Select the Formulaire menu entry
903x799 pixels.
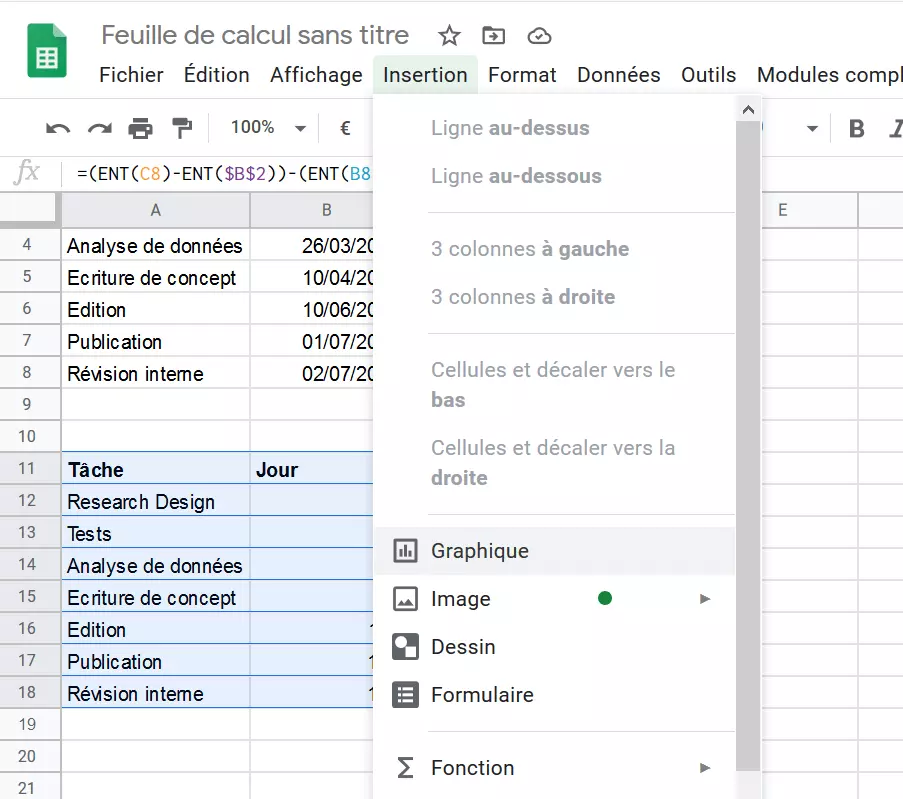(555, 695)
